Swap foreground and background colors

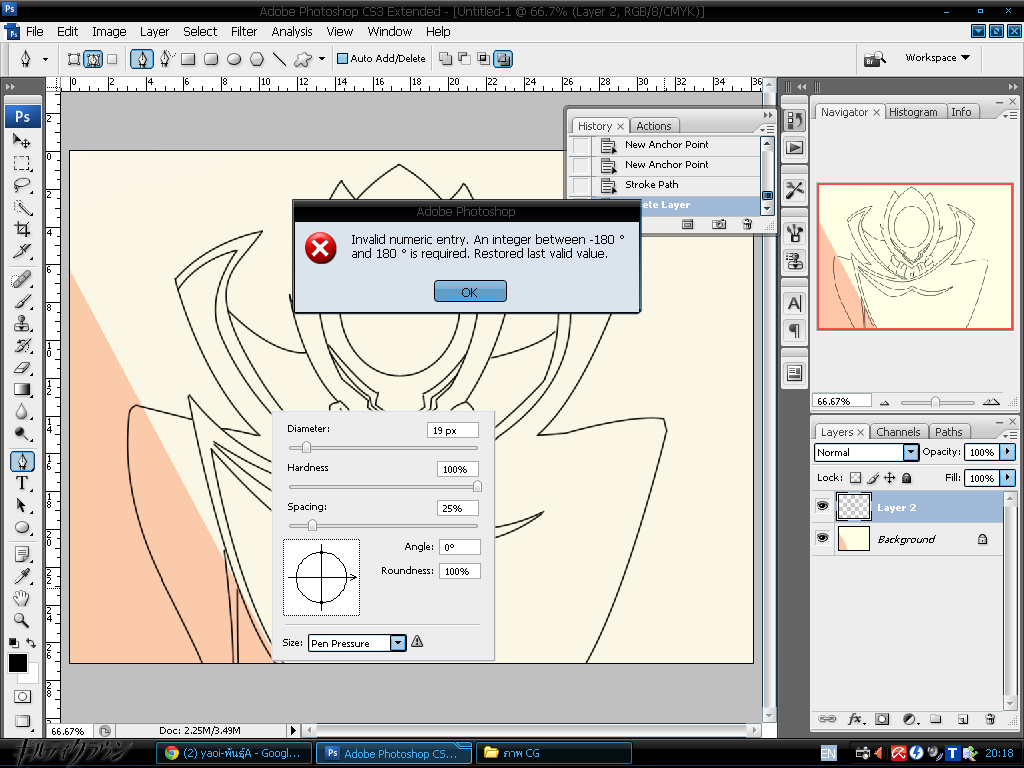coord(31,643)
